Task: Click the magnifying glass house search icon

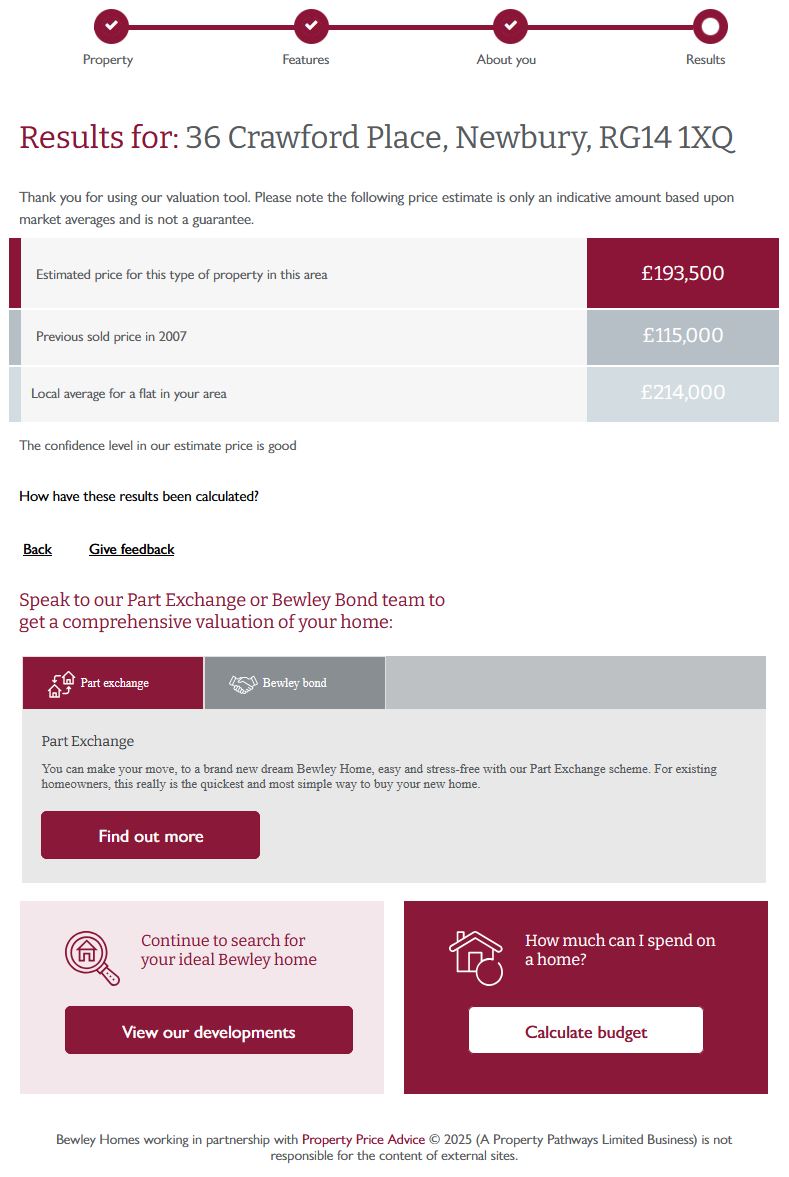Action: click(92, 958)
